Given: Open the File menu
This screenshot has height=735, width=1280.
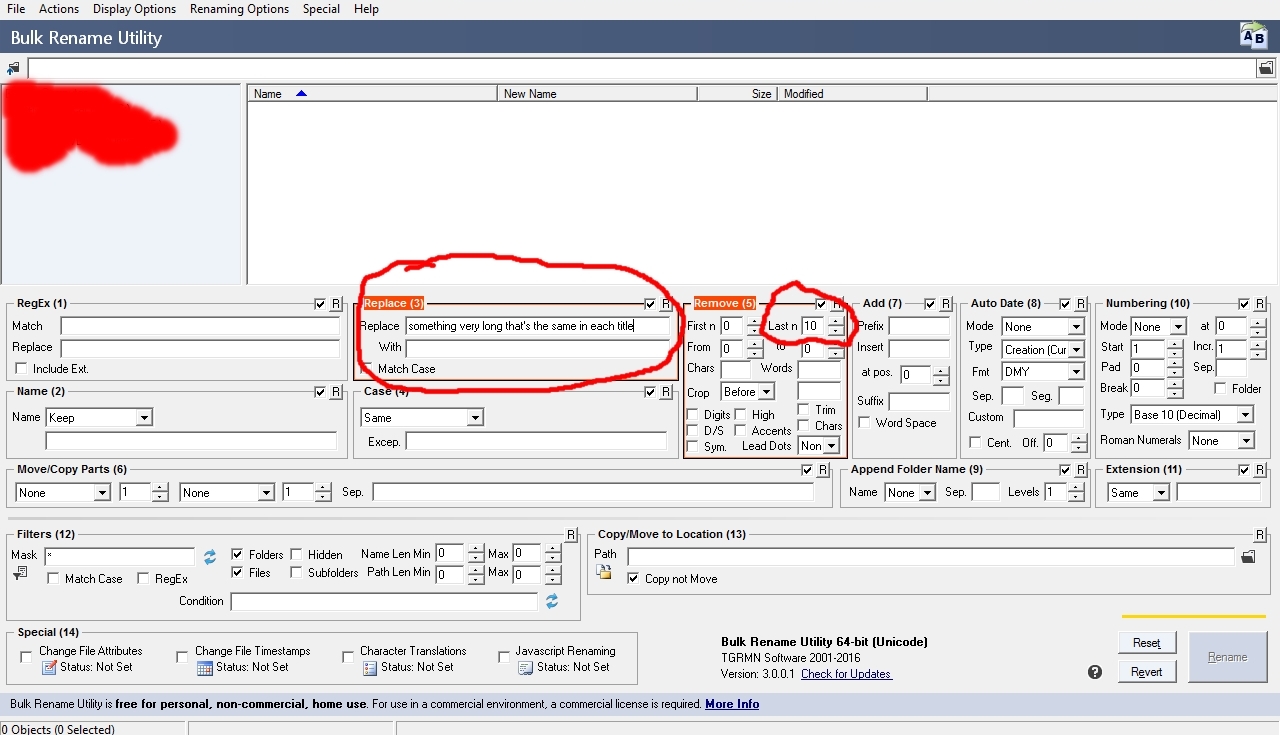Looking at the screenshot, I should click(x=16, y=9).
